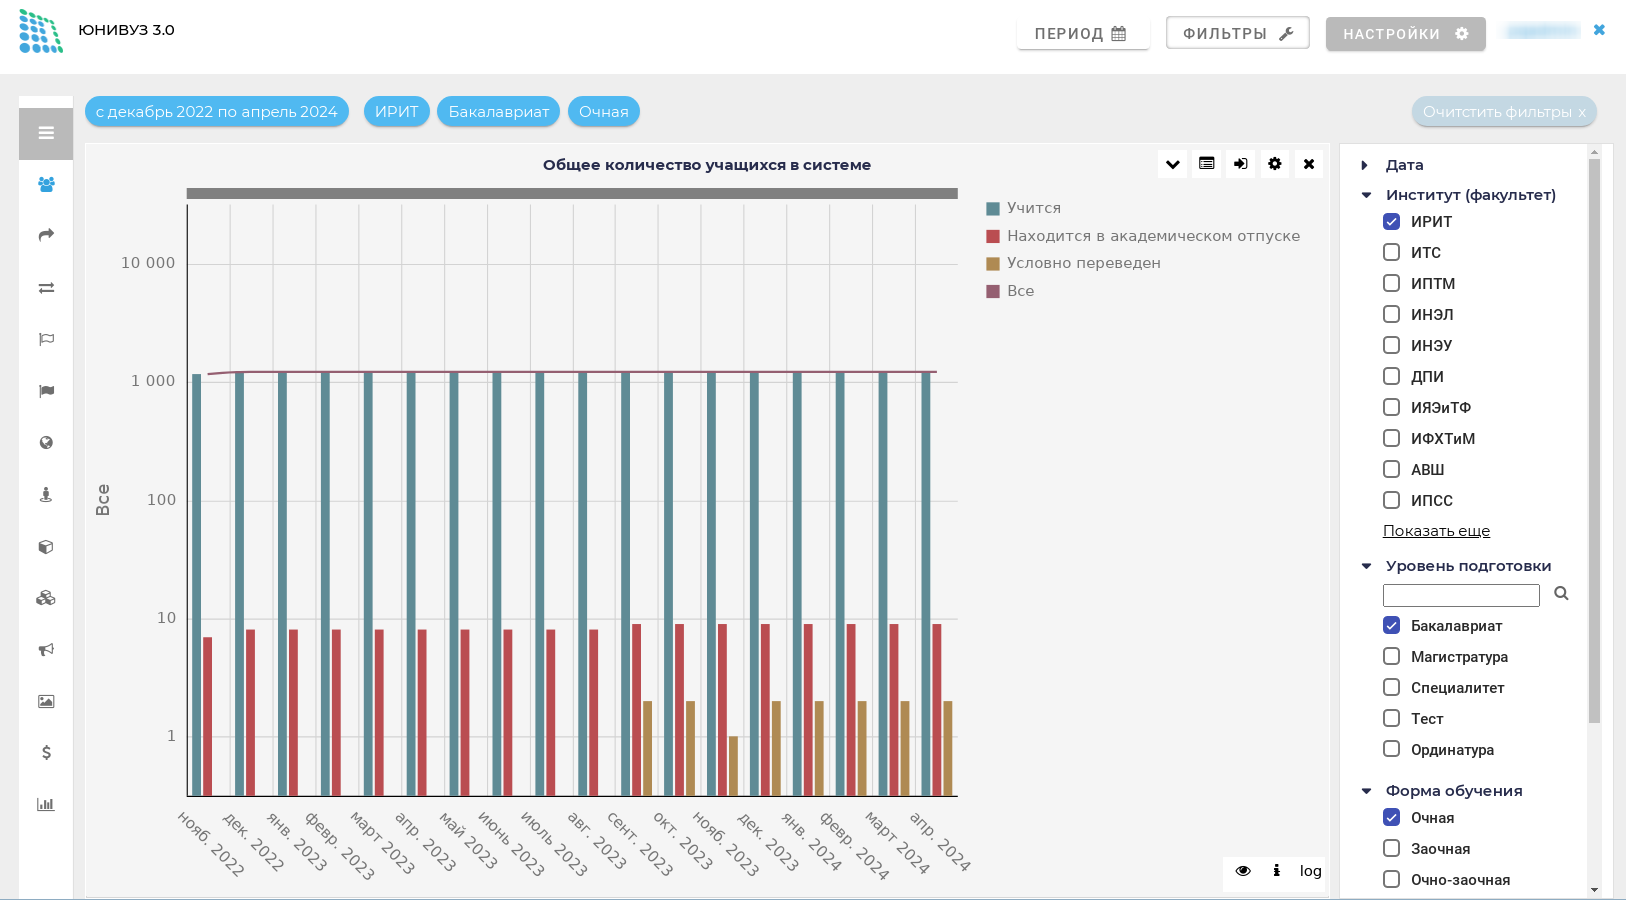This screenshot has width=1626, height=900.
Task: Open the globe sidebar icon
Action: point(46,443)
